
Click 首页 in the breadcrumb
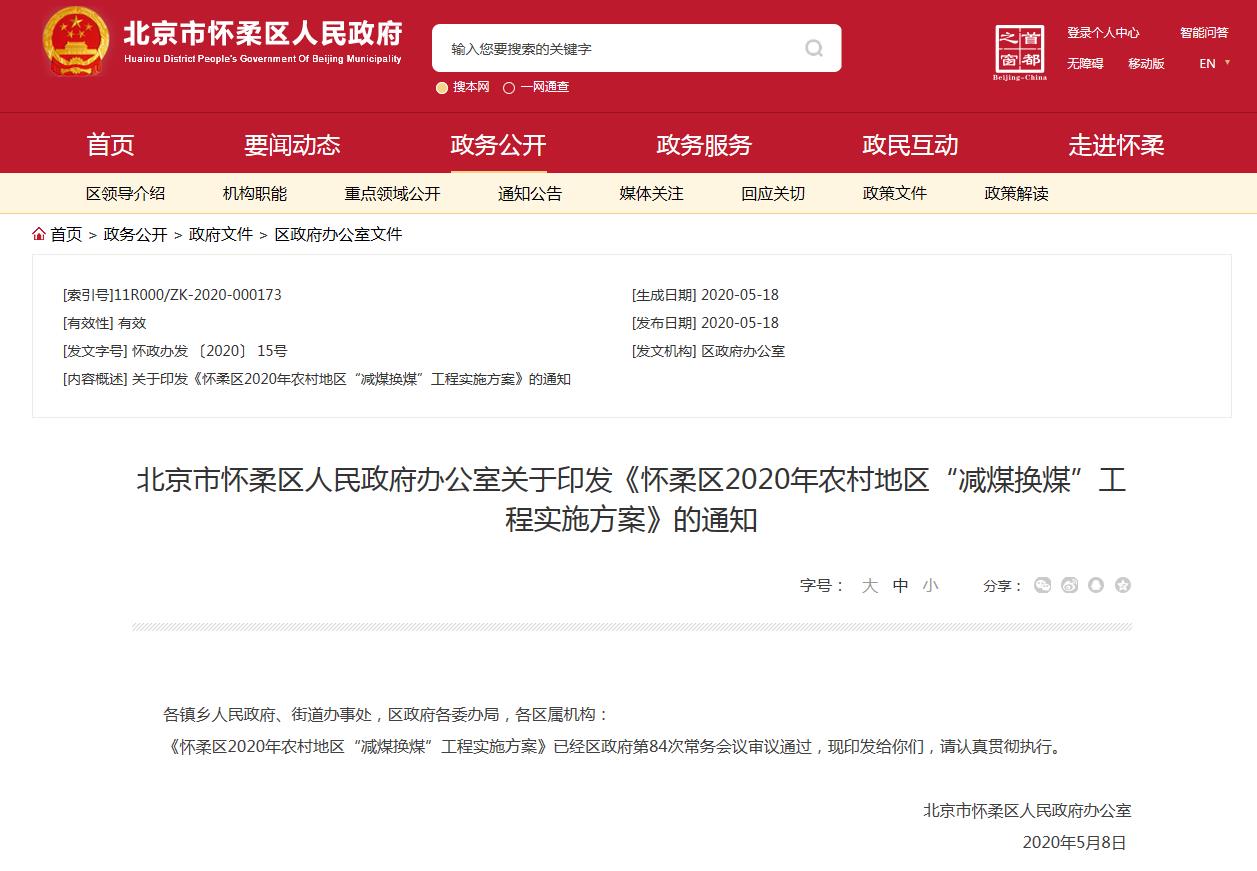(x=66, y=234)
